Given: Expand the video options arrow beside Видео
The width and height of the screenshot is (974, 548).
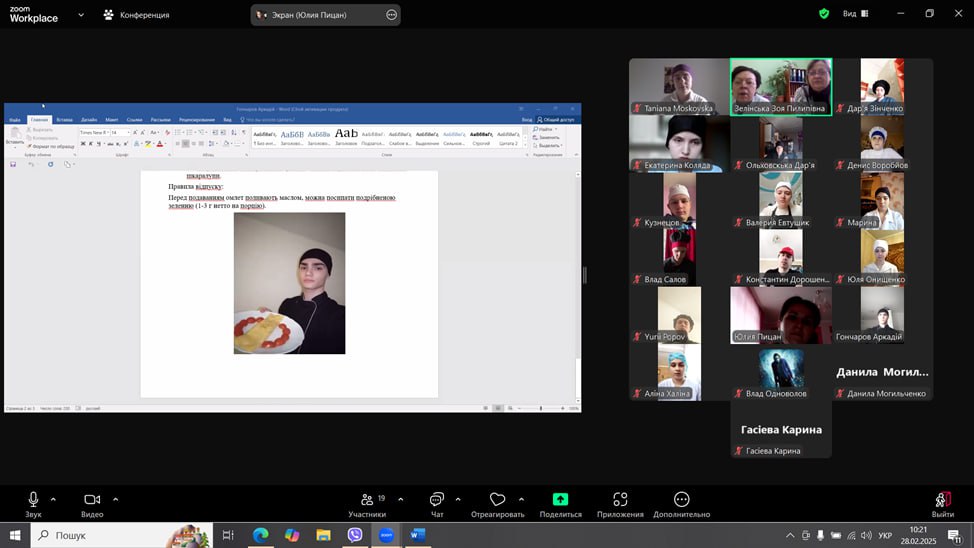Looking at the screenshot, I should pos(115,499).
